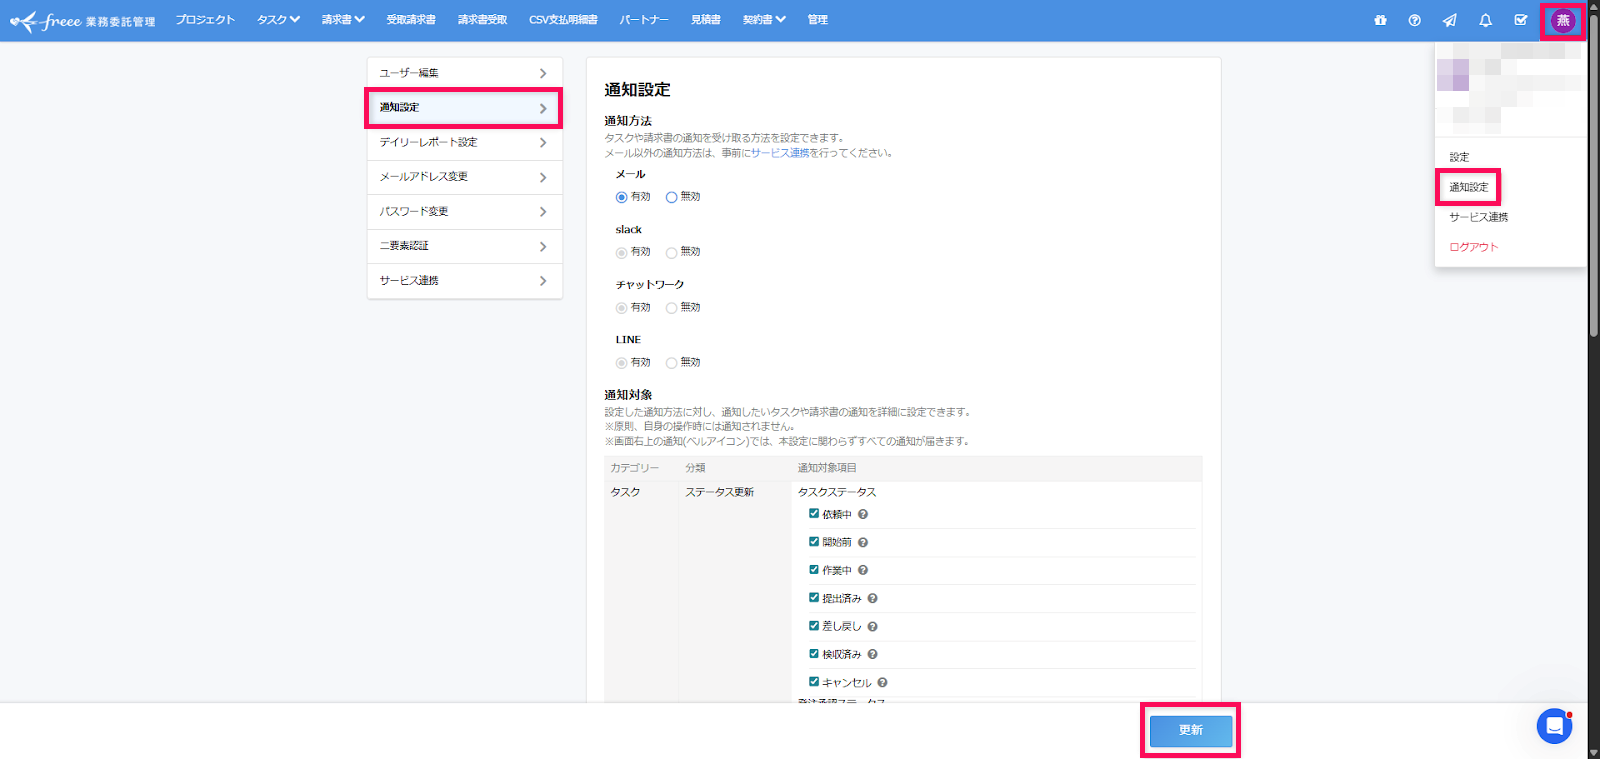Expand the タスク dropdown in top navigation
Screen dimensions: 1600x759
(278, 20)
